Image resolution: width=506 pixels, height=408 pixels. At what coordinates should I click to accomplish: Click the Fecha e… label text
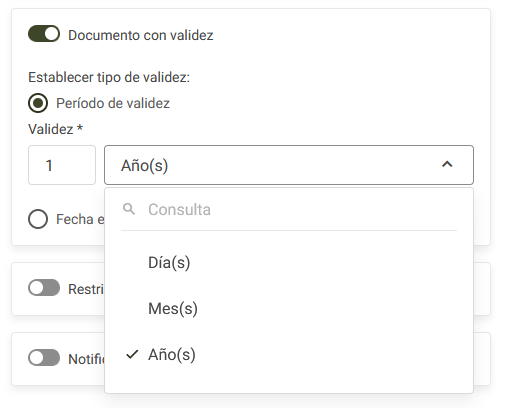tap(80, 219)
